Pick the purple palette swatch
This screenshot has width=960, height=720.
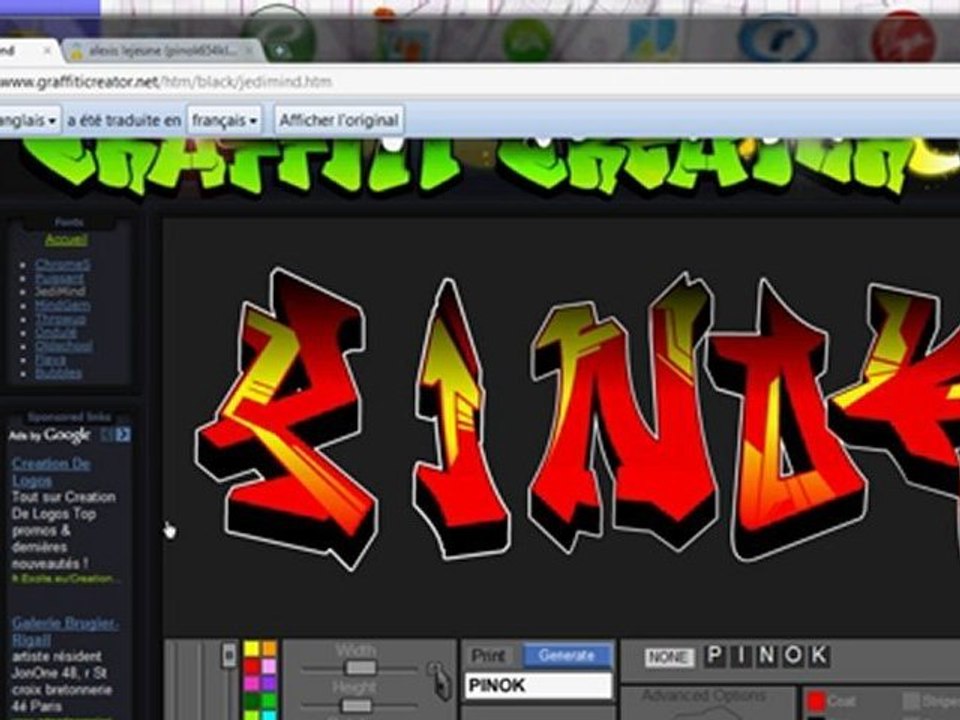coord(269,683)
